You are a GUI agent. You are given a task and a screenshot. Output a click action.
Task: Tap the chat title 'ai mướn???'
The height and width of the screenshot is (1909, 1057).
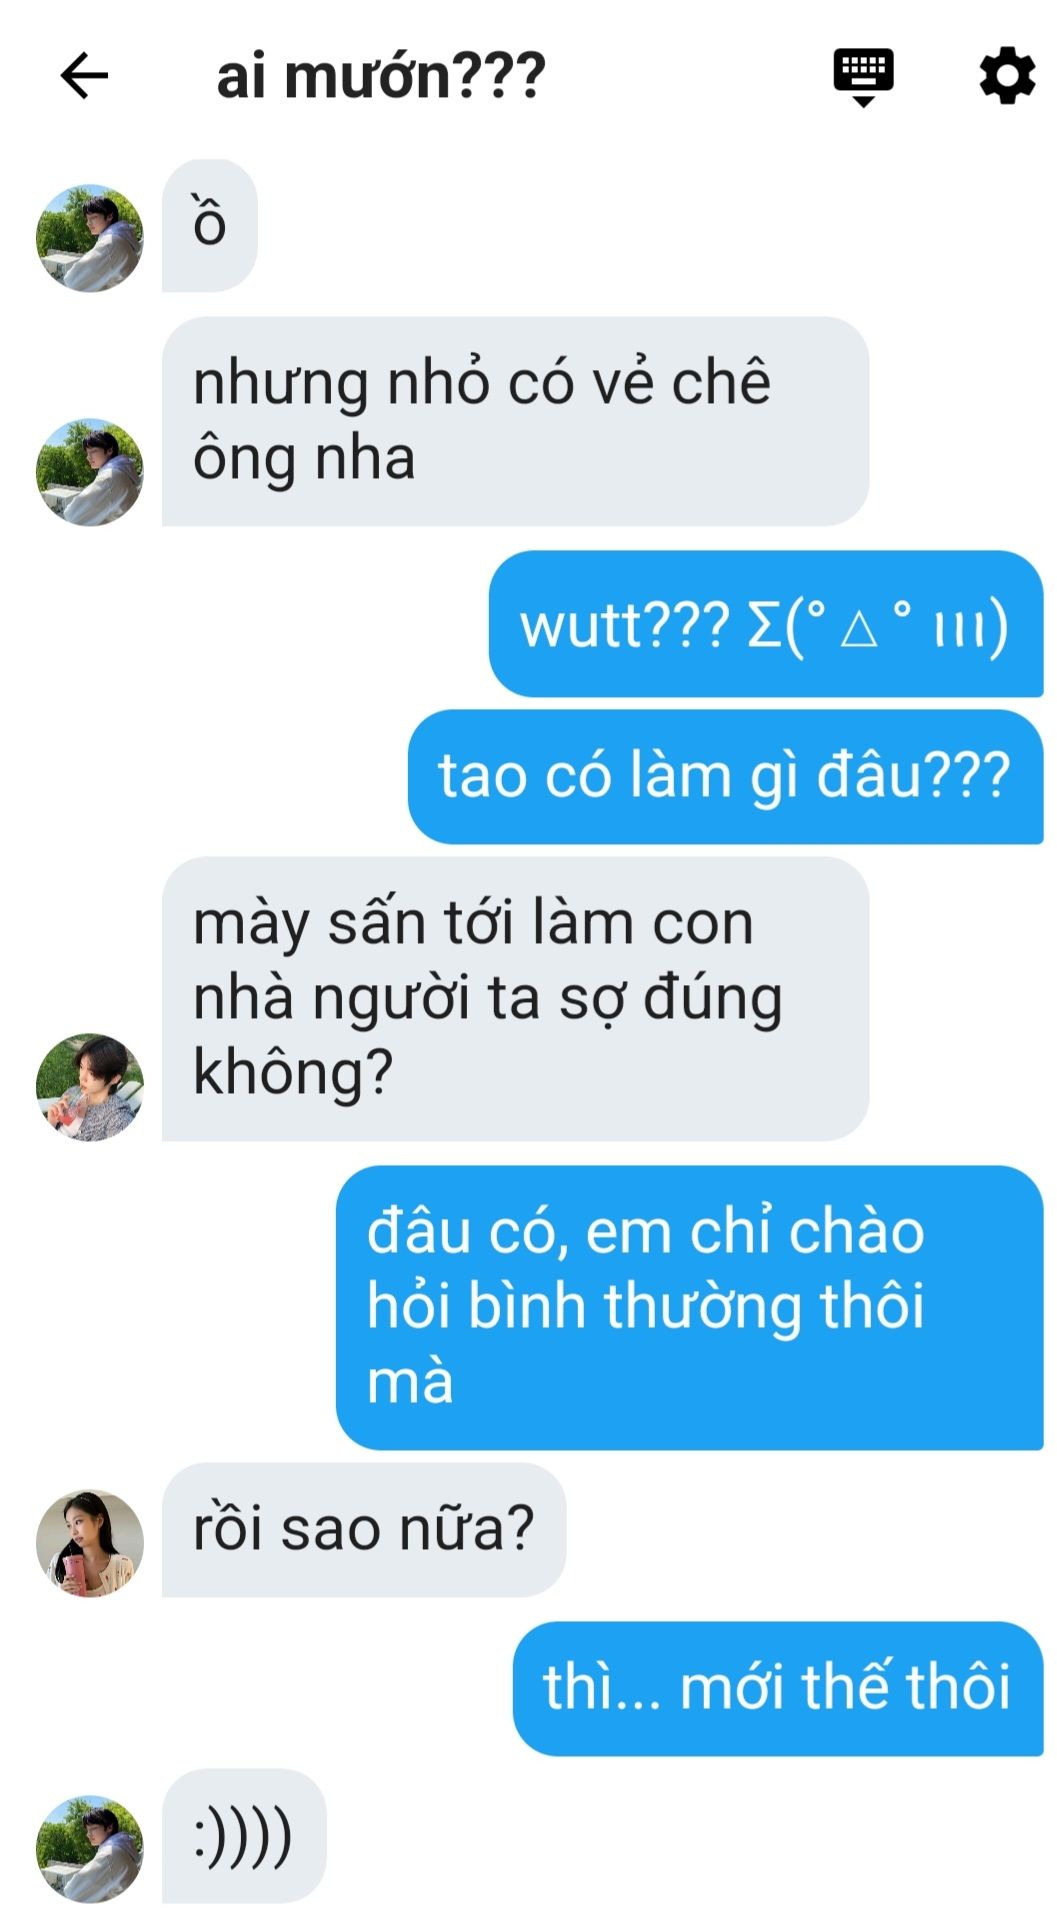[x=381, y=76]
